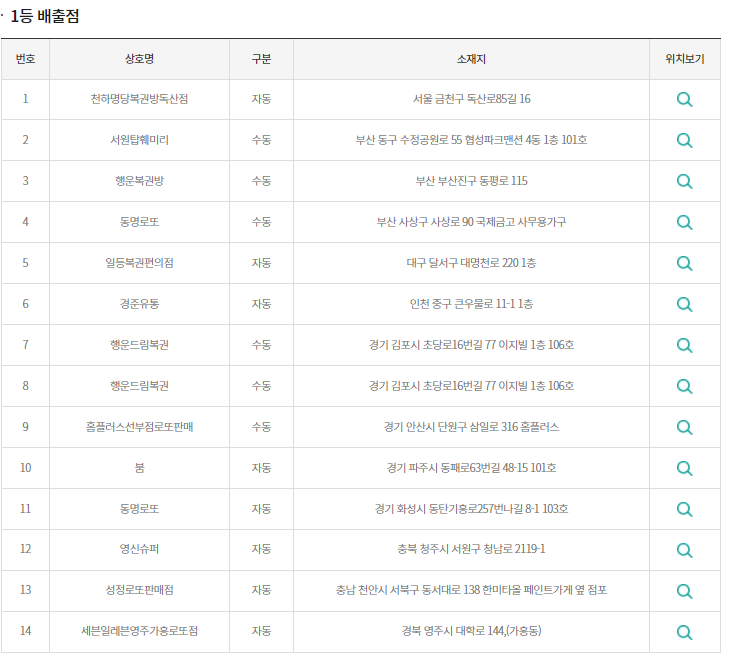The height and width of the screenshot is (665, 729).
Task: Click the 소재지 column header
Action: click(x=471, y=59)
